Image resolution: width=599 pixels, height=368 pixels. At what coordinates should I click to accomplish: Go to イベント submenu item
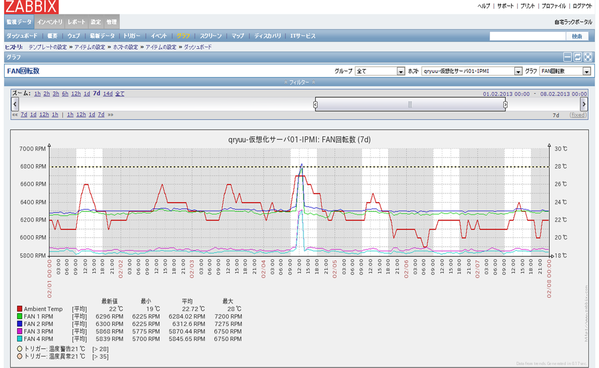coord(159,36)
